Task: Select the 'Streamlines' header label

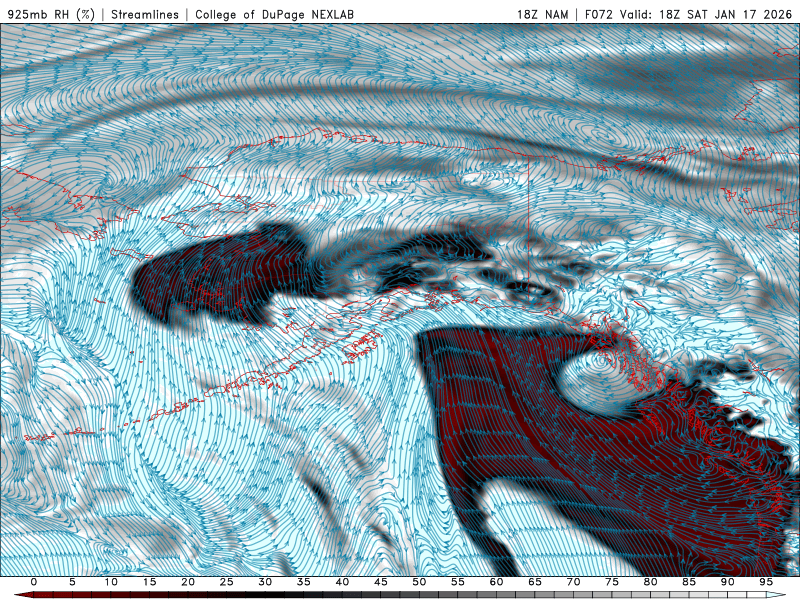Action: coord(145,14)
